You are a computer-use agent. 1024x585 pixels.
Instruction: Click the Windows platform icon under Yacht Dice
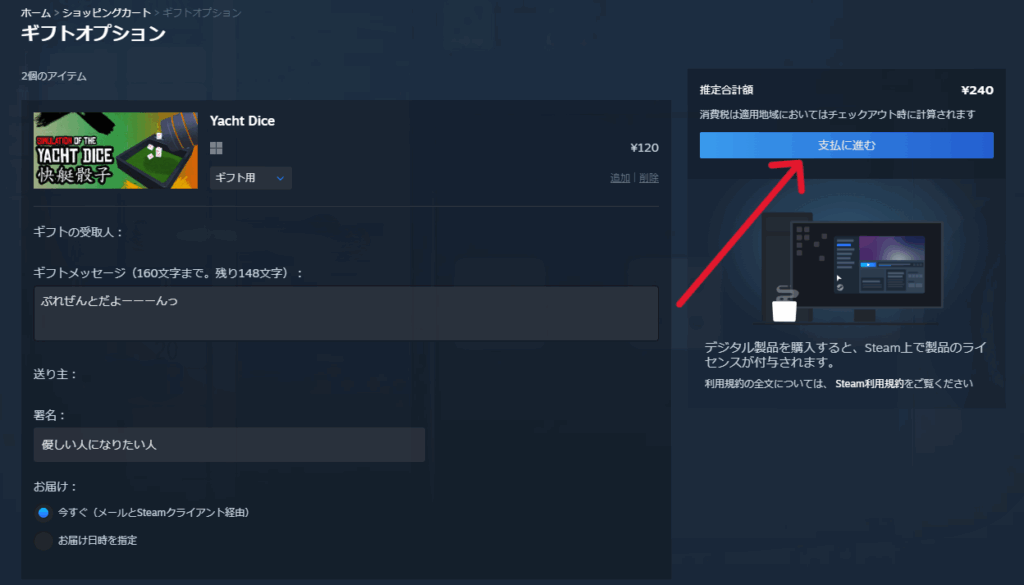click(216, 148)
